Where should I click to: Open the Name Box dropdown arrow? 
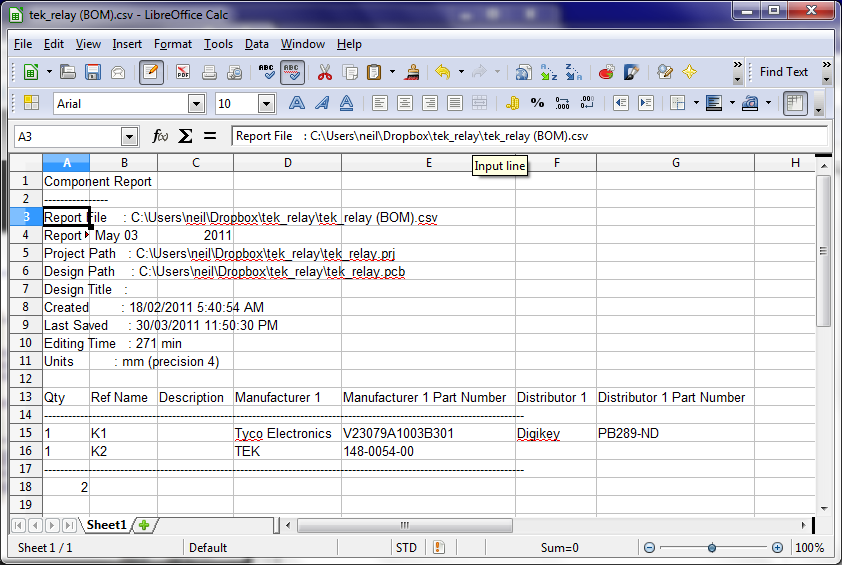tap(129, 137)
